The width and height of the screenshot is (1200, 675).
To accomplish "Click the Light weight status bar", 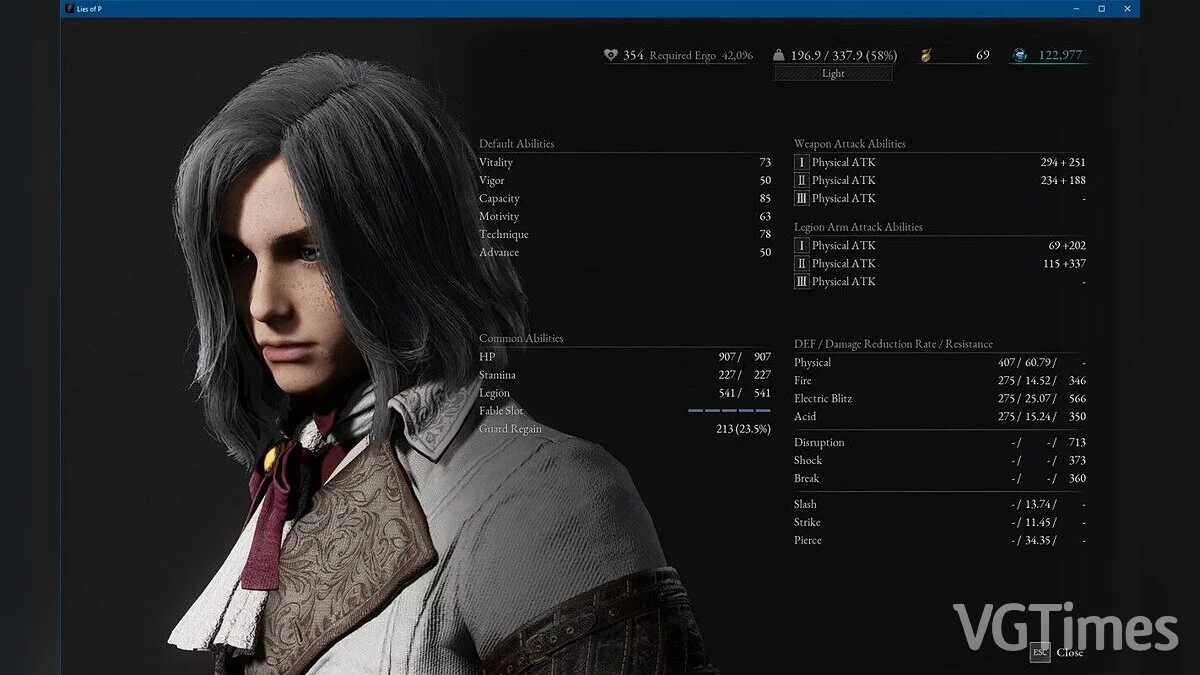I will click(833, 73).
